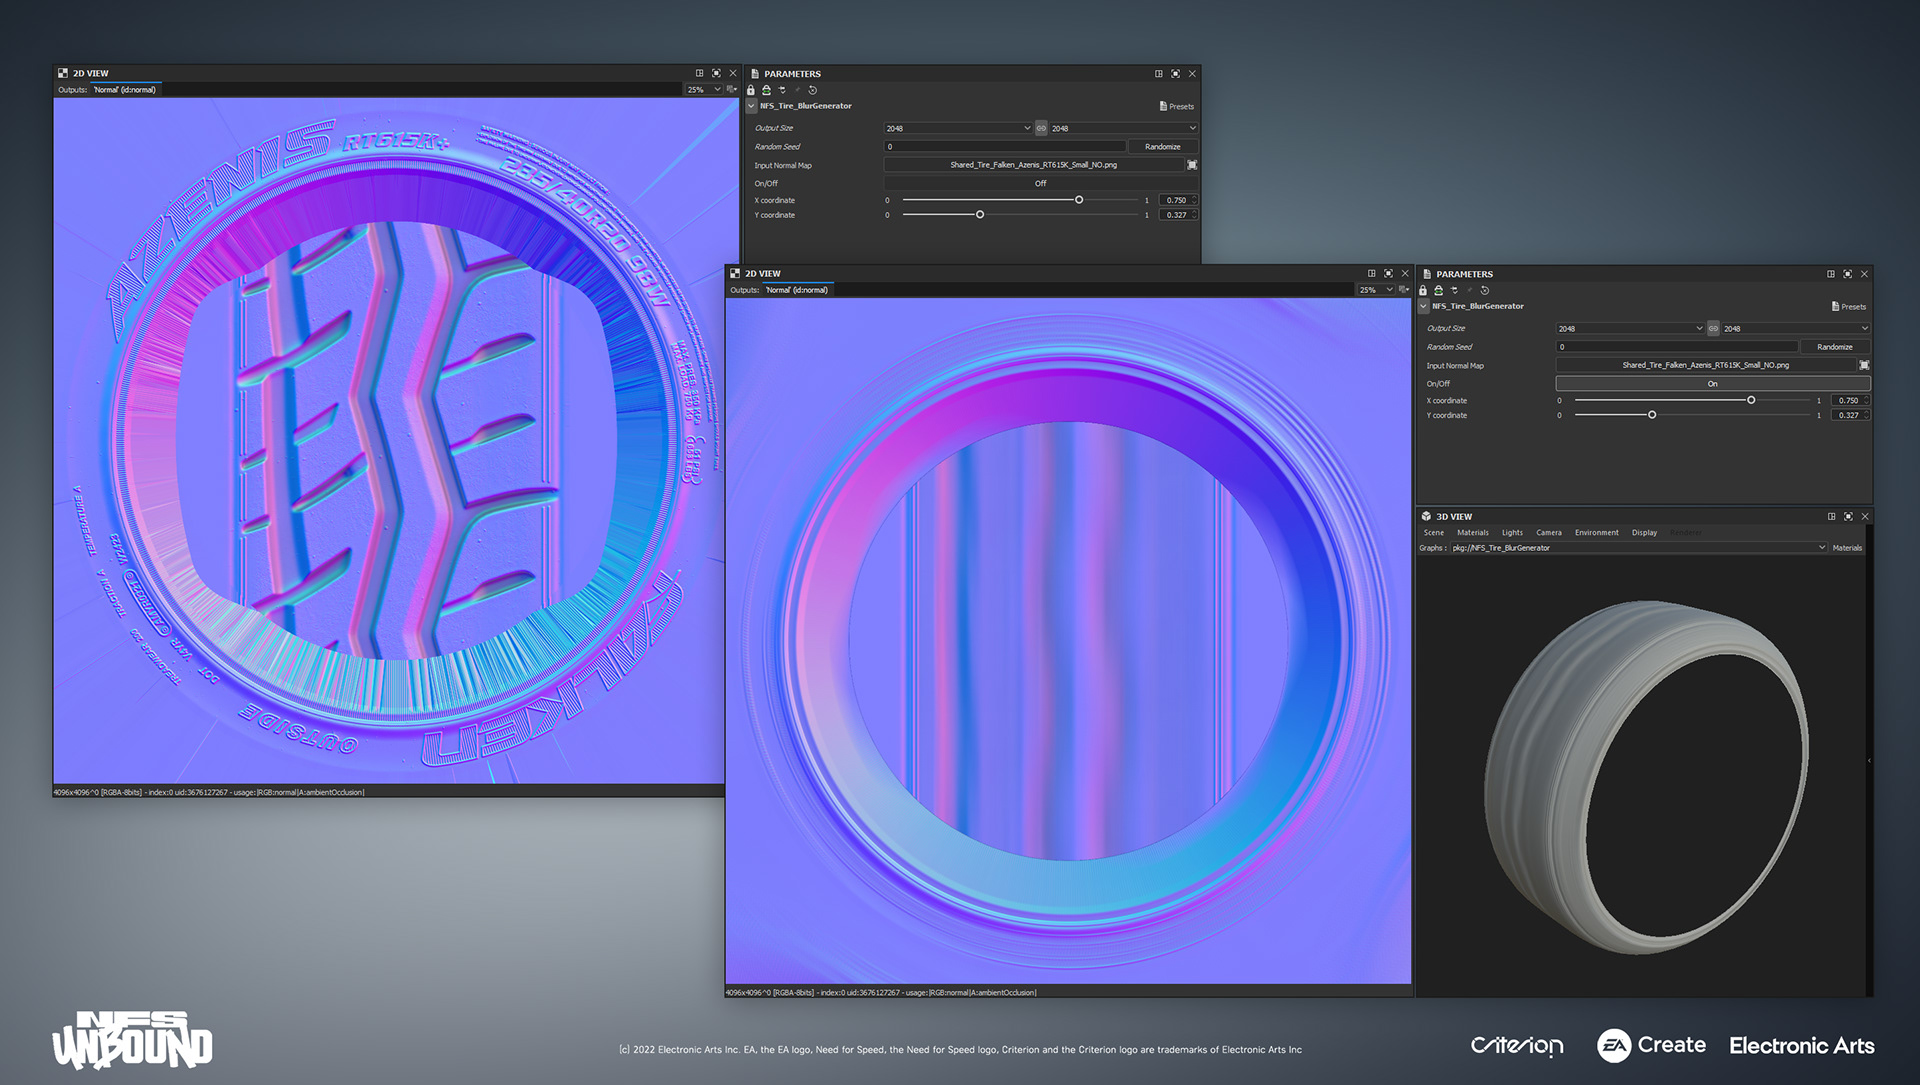Toggle the On/Off button showing On, right panel
This screenshot has height=1085, width=1920.
tap(1712, 383)
